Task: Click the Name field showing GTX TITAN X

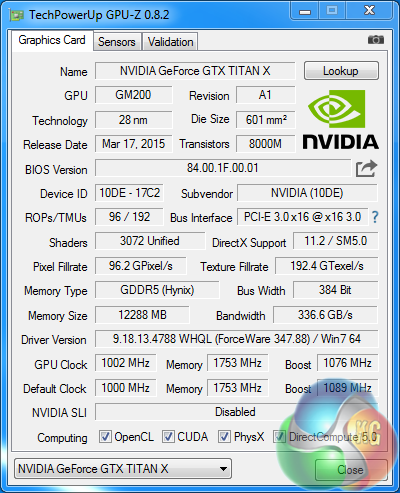Action: (195, 71)
